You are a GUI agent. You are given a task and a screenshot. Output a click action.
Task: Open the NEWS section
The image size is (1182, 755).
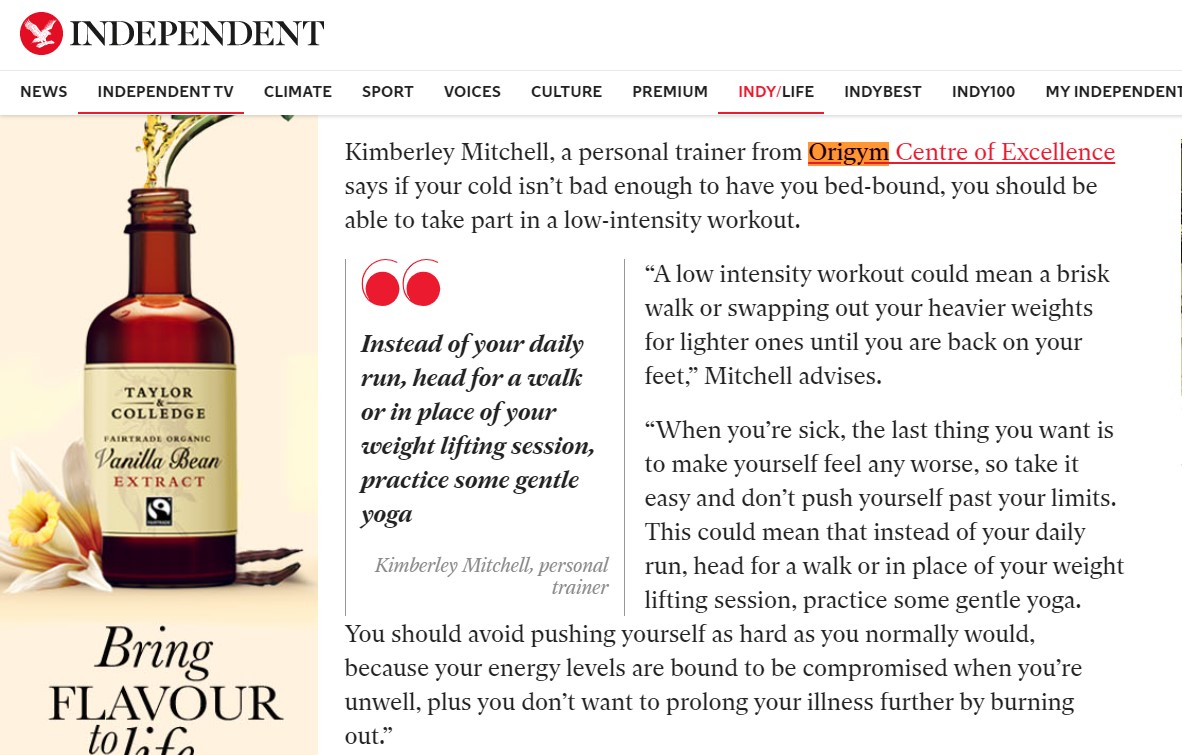click(x=43, y=91)
